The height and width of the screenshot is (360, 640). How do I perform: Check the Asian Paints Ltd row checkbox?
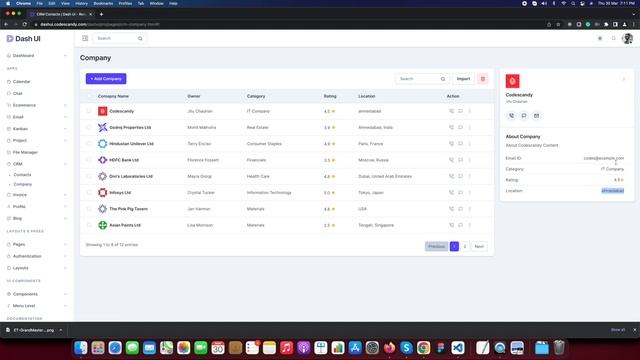tap(89, 225)
